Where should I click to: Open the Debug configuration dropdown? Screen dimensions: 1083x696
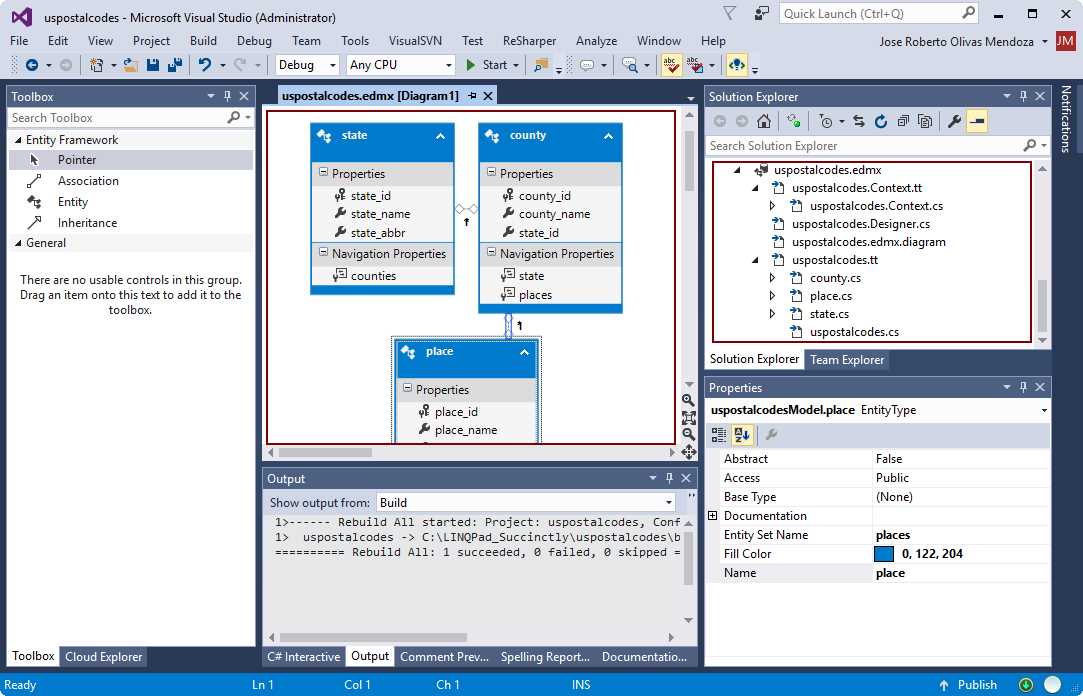point(307,65)
